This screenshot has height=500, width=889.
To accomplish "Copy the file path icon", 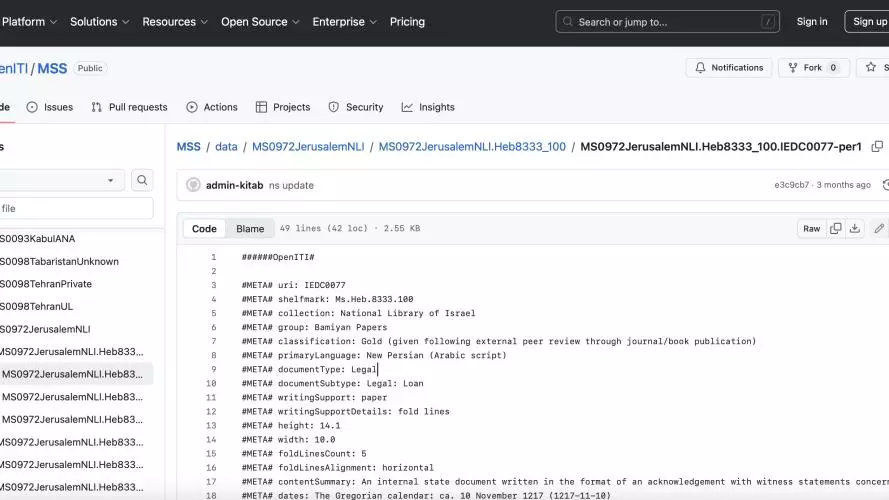I will pos(877,147).
